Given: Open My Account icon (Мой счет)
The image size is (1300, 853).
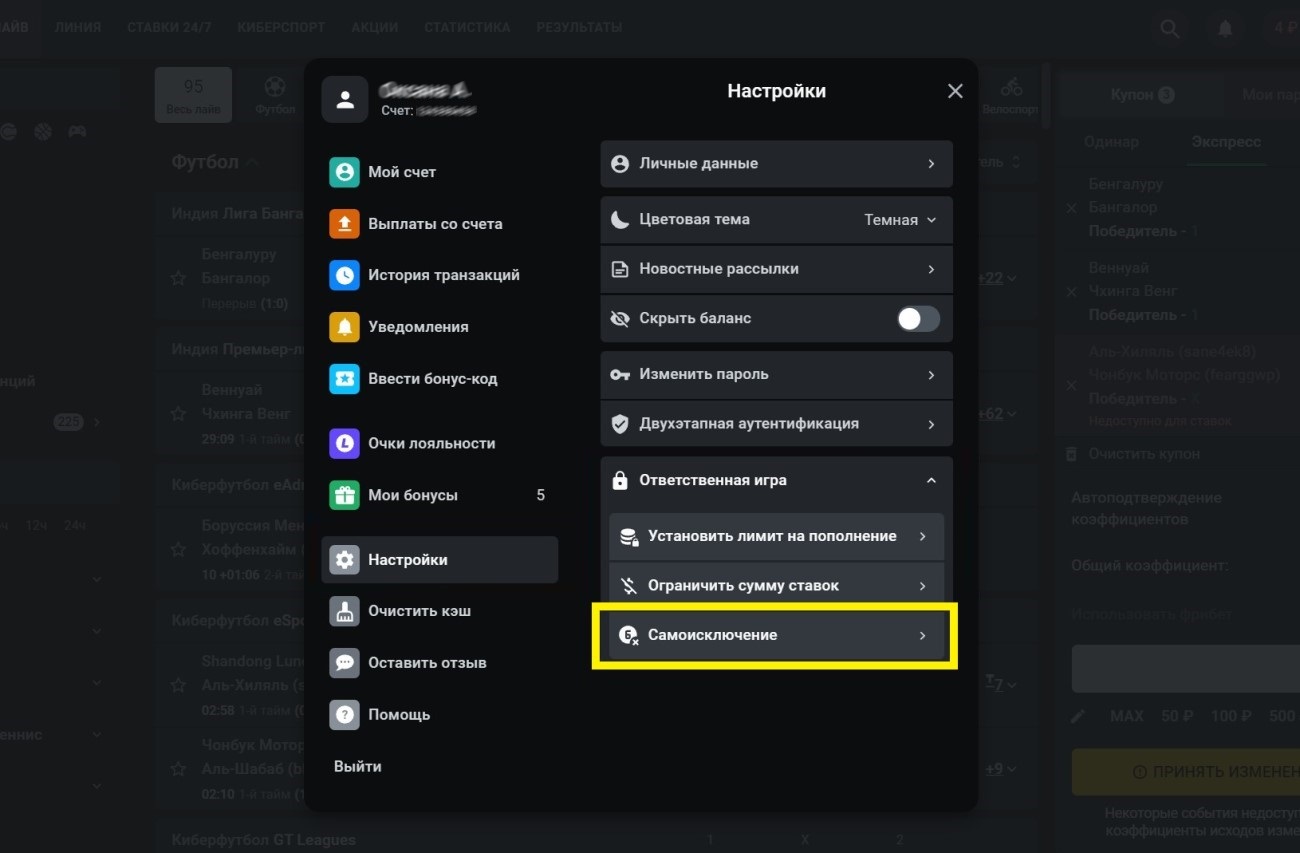Looking at the screenshot, I should click(x=344, y=172).
